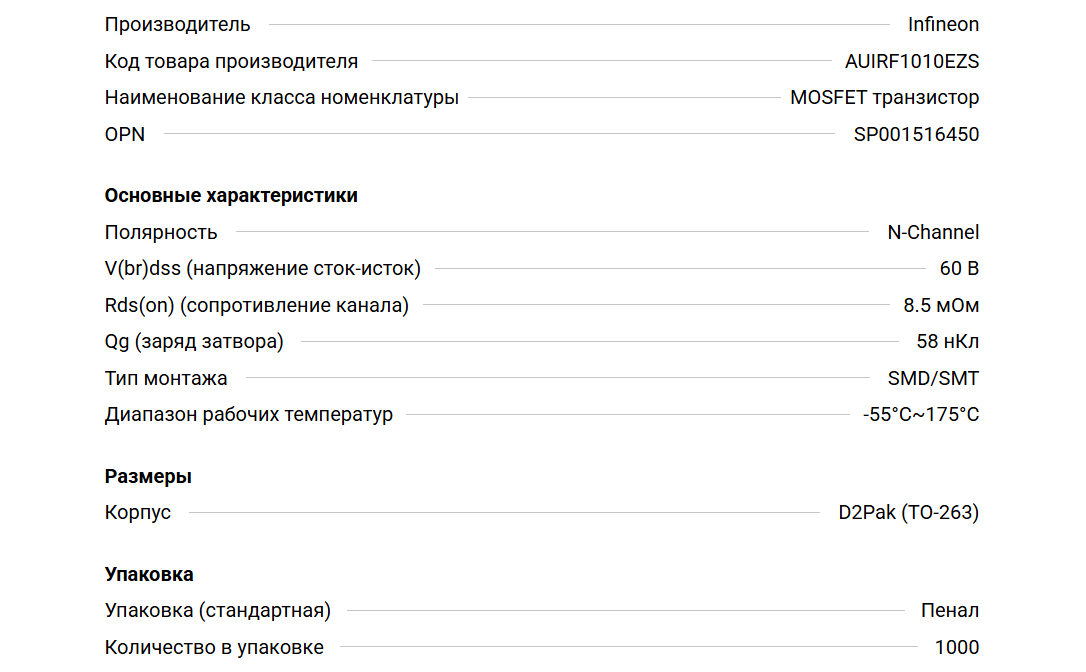Click the Код товара производителя label

231,62
